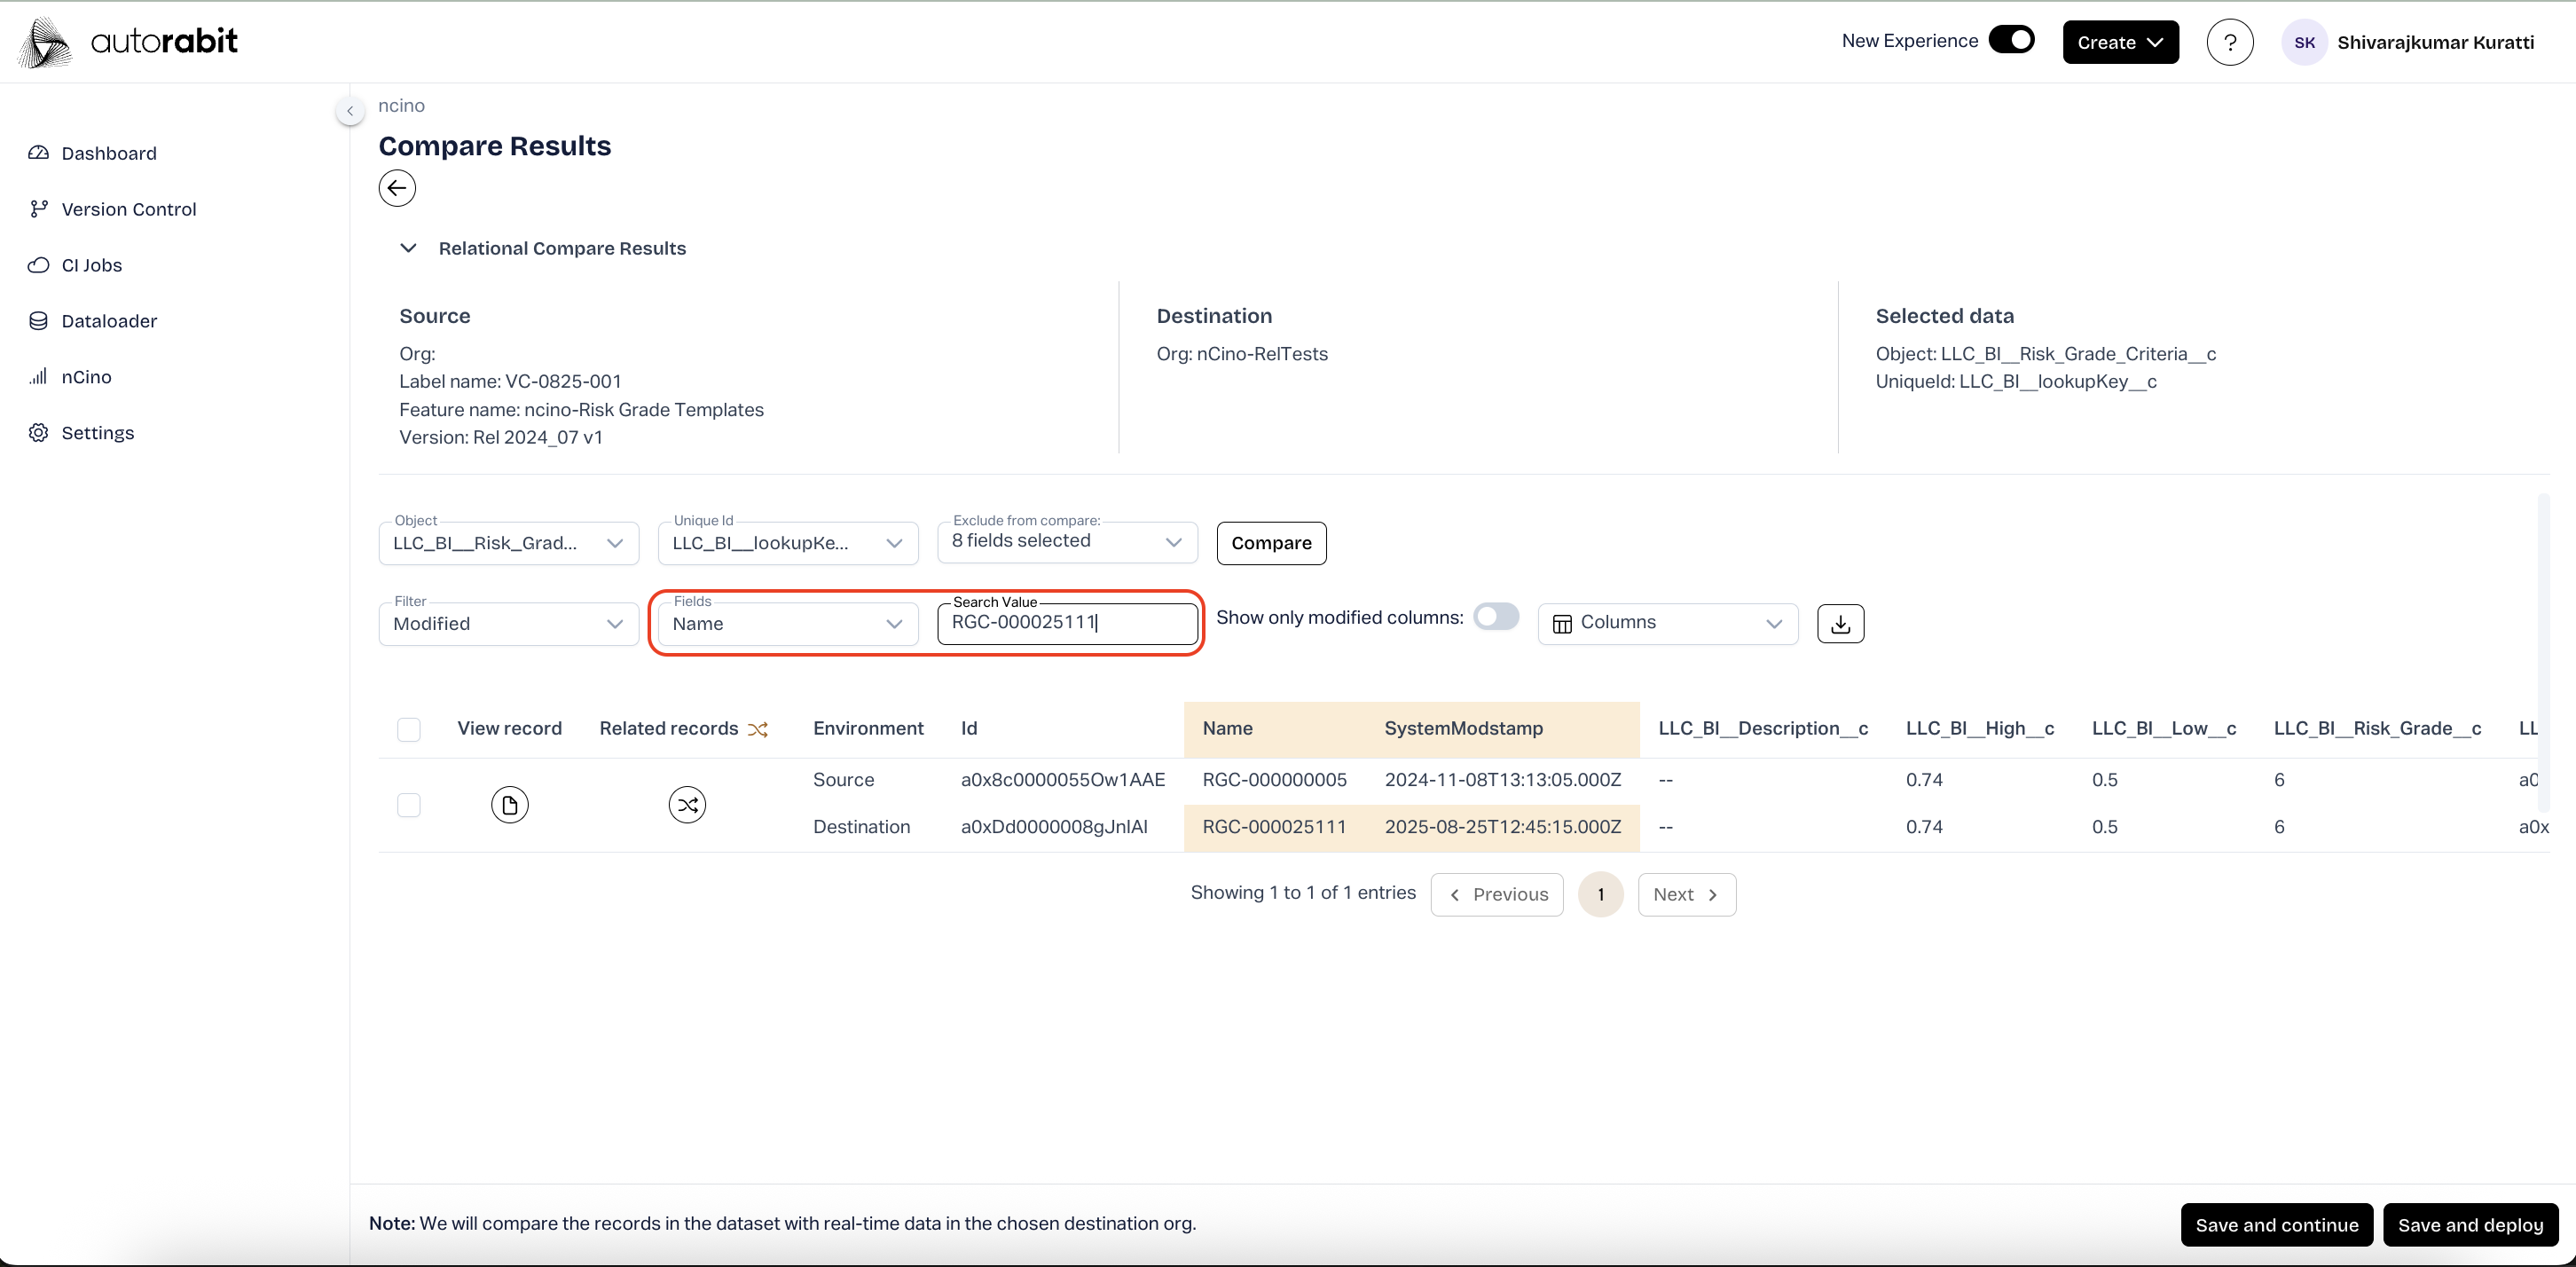Viewport: 2576px width, 1267px height.
Task: Click the download results icon button
Action: [x=1840, y=623]
